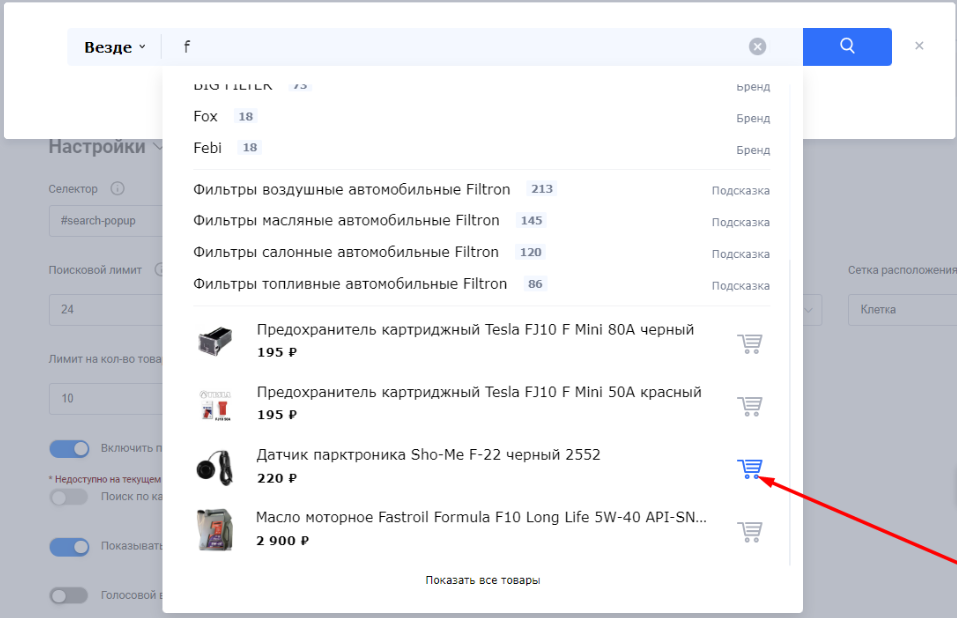Add Sho-Me F-22 parking sensor to cart
Screen dimensions: 957x618
tap(749, 469)
